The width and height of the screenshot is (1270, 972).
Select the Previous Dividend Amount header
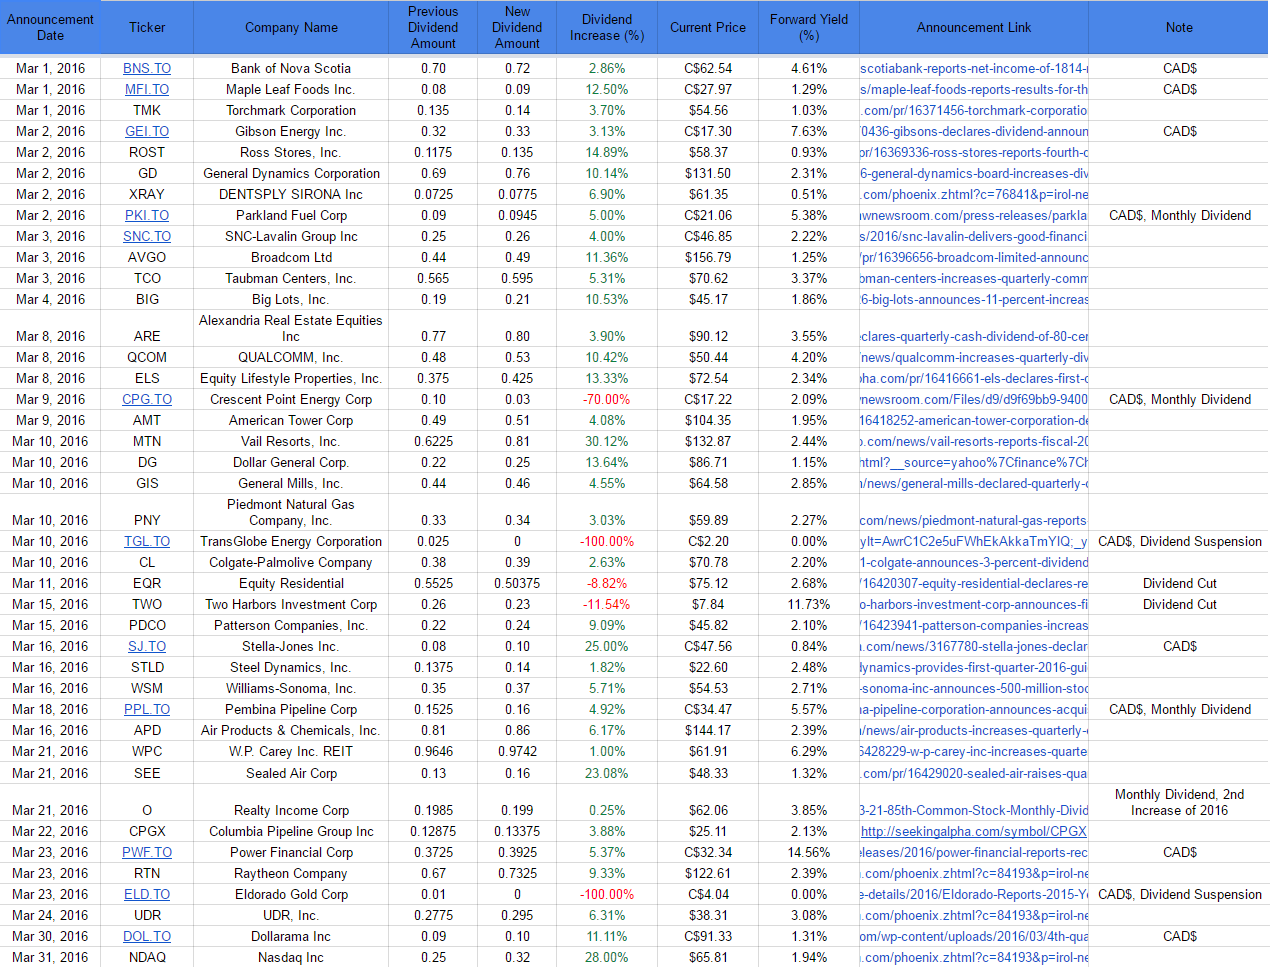pyautogui.click(x=433, y=27)
